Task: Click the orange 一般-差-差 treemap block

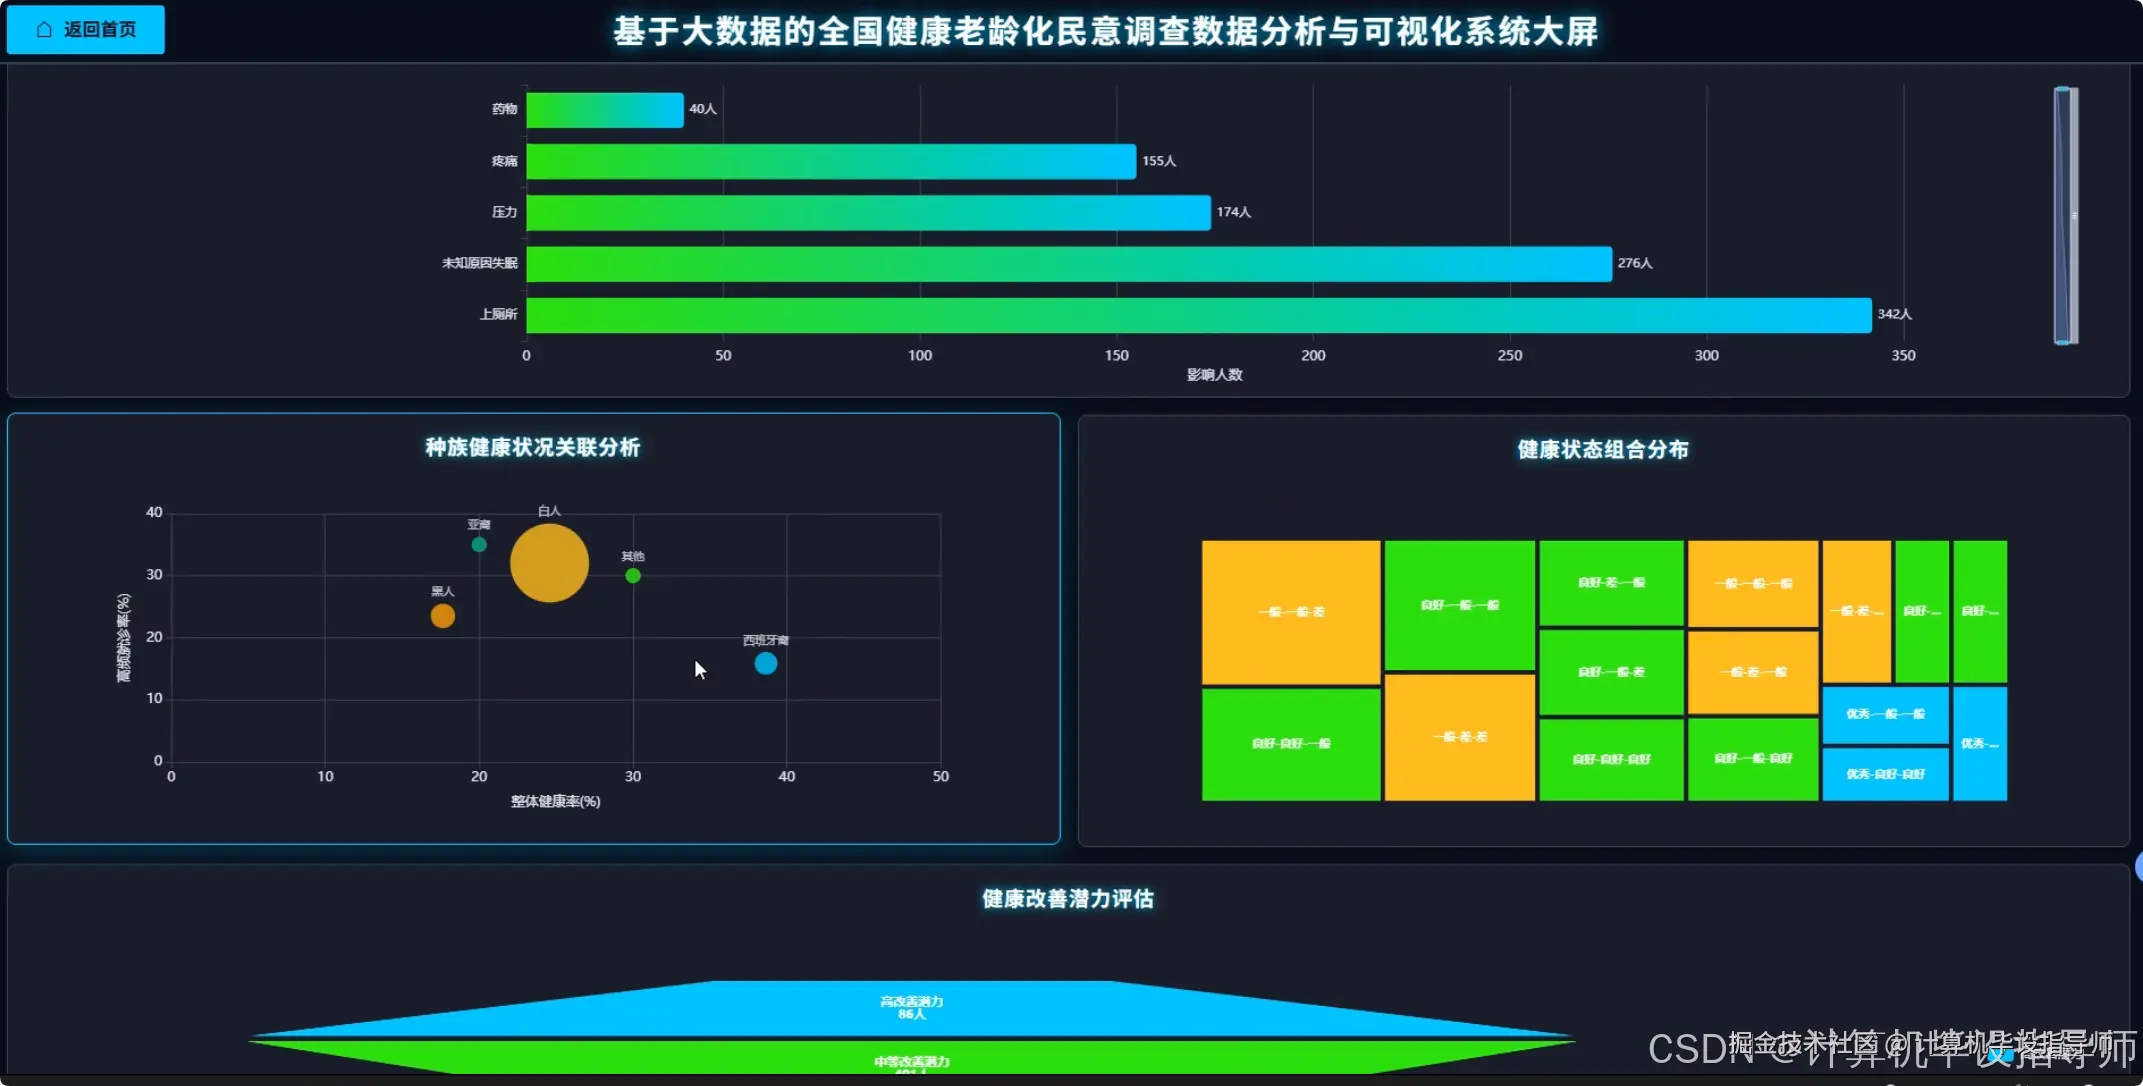Action: click(x=1459, y=735)
